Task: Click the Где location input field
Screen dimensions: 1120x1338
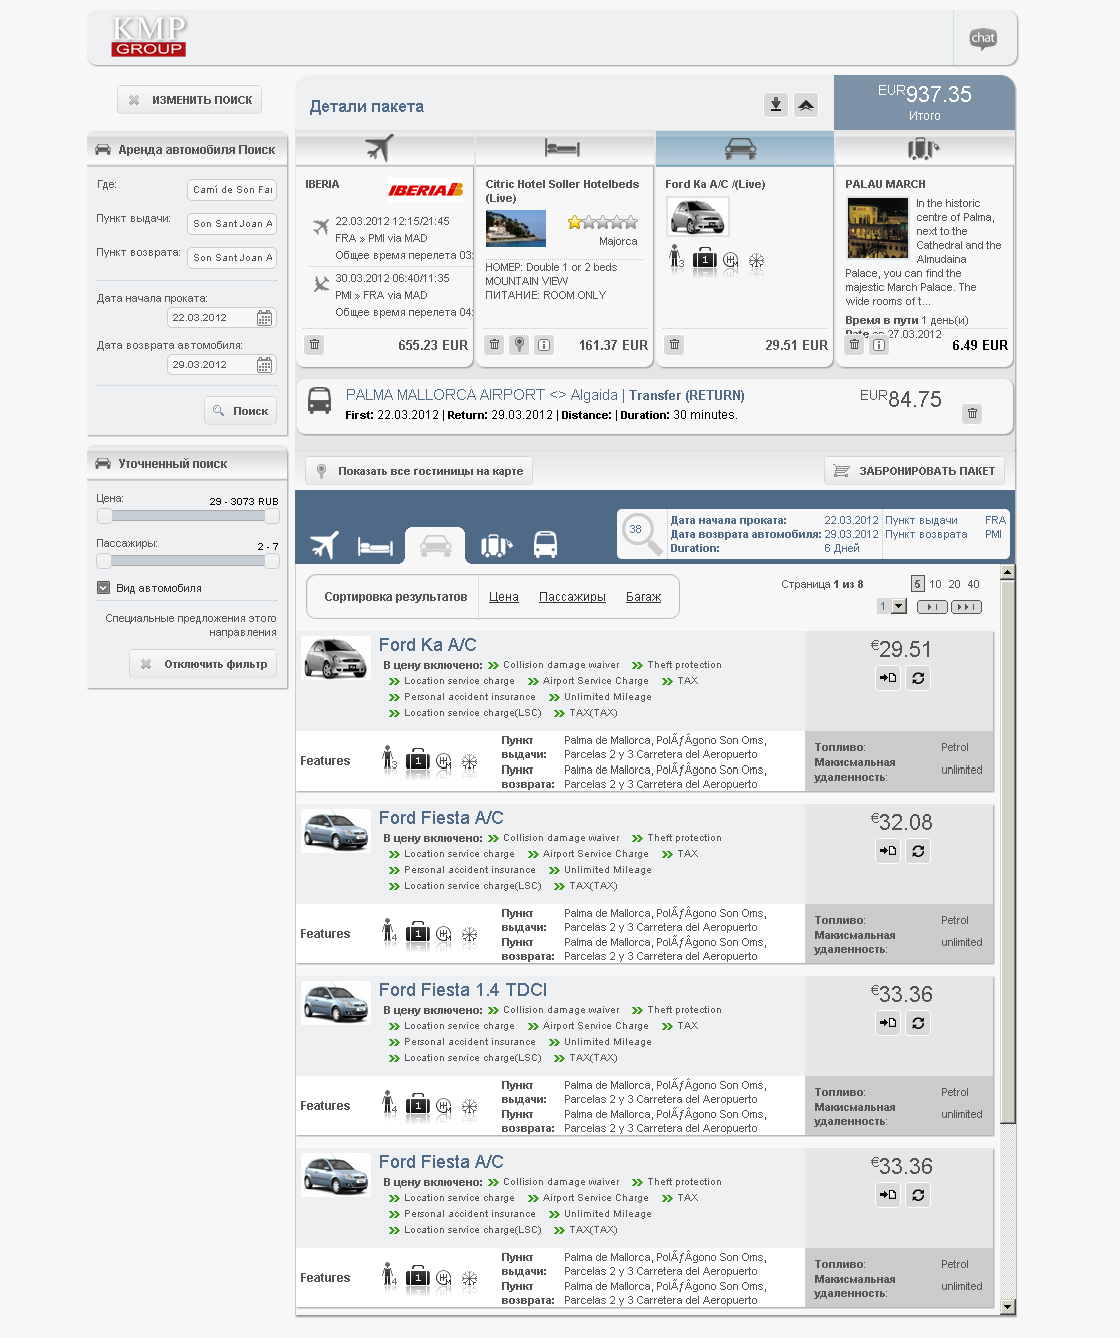Action: coord(232,190)
